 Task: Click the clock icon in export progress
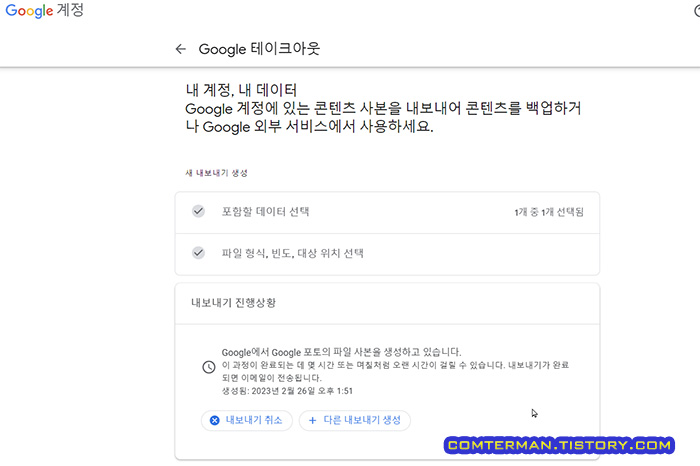(208, 367)
